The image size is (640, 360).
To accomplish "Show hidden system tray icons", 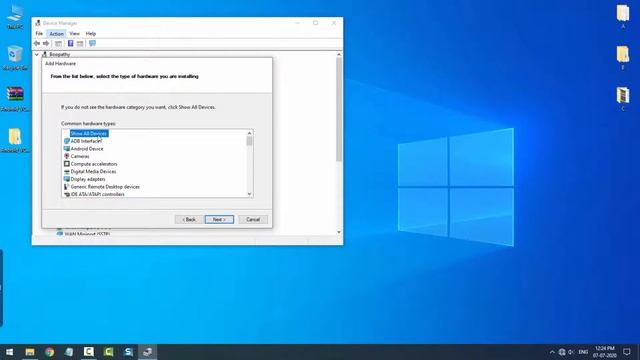I will [552, 352].
